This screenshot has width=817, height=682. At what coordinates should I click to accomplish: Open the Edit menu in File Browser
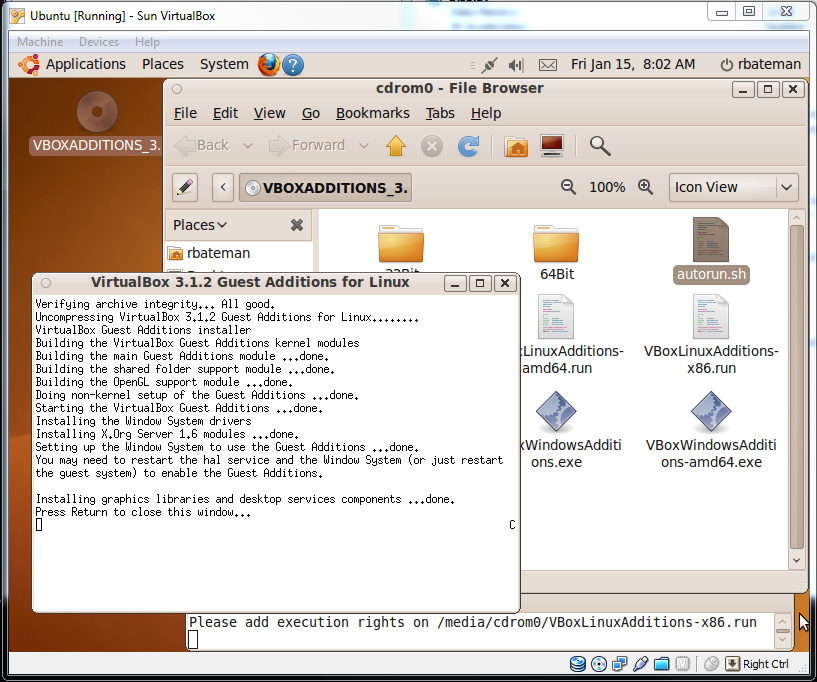click(x=225, y=113)
